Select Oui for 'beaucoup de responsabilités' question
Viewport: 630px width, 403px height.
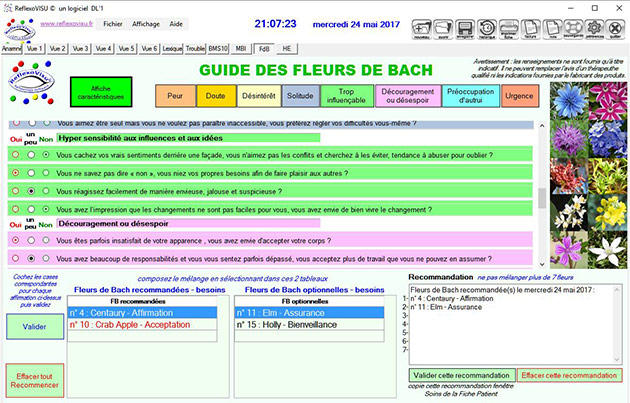(16, 258)
